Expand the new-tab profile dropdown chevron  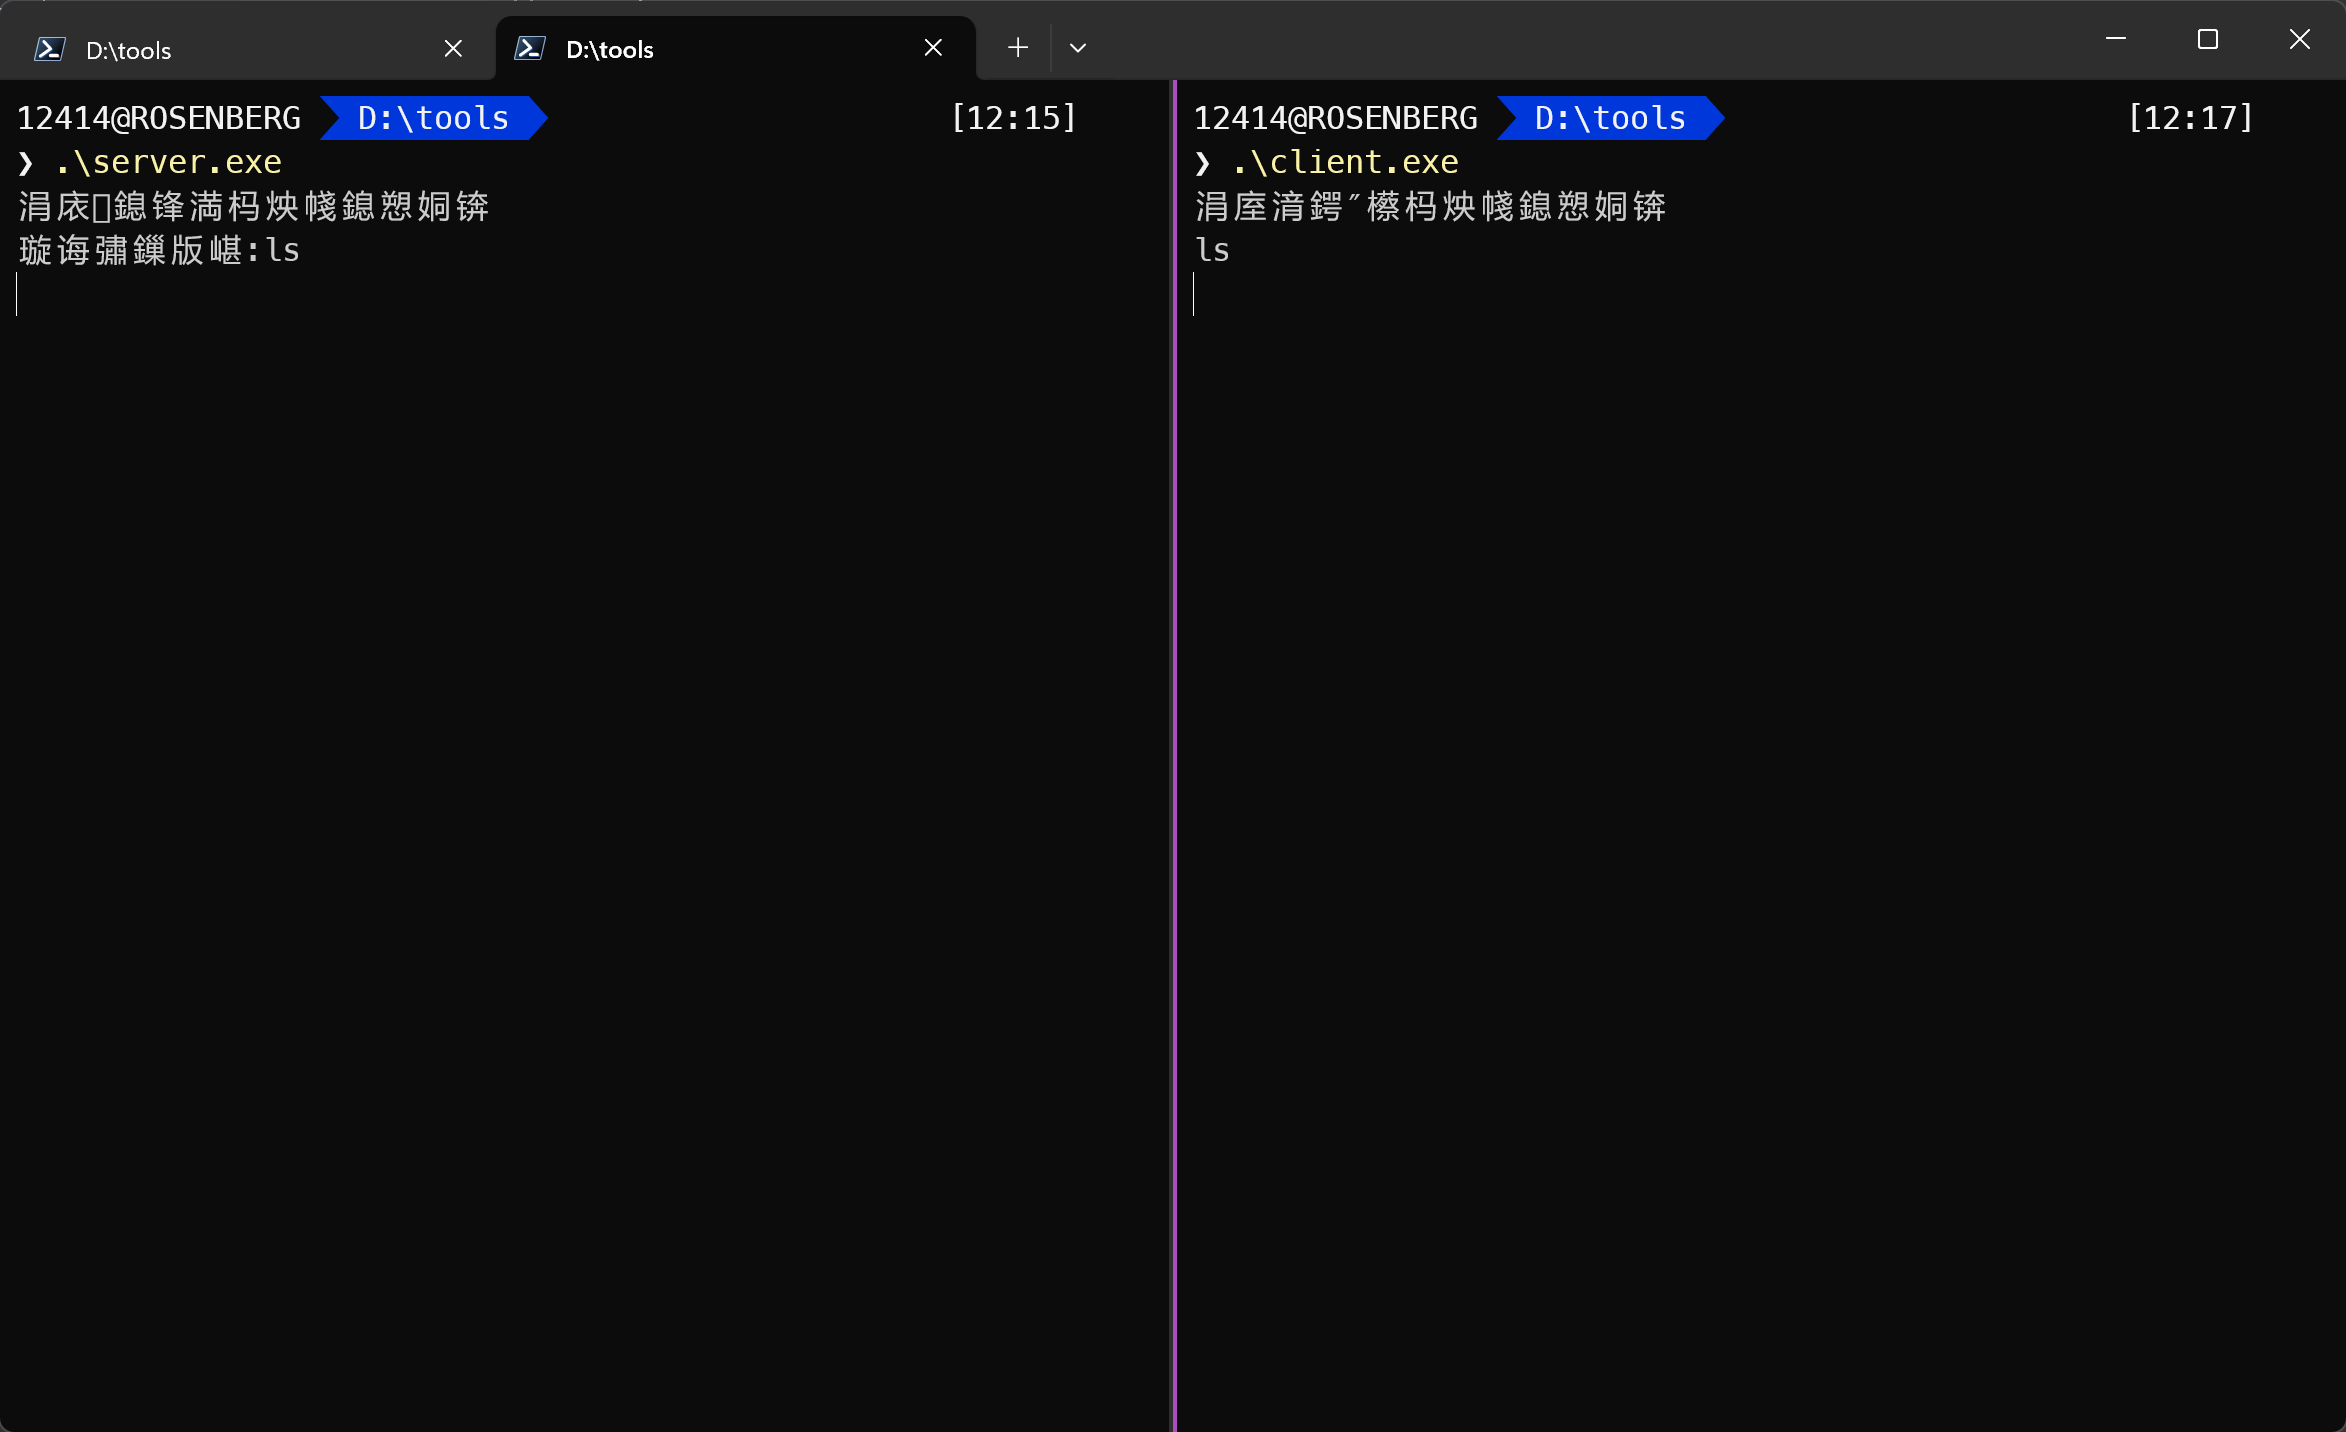1077,47
